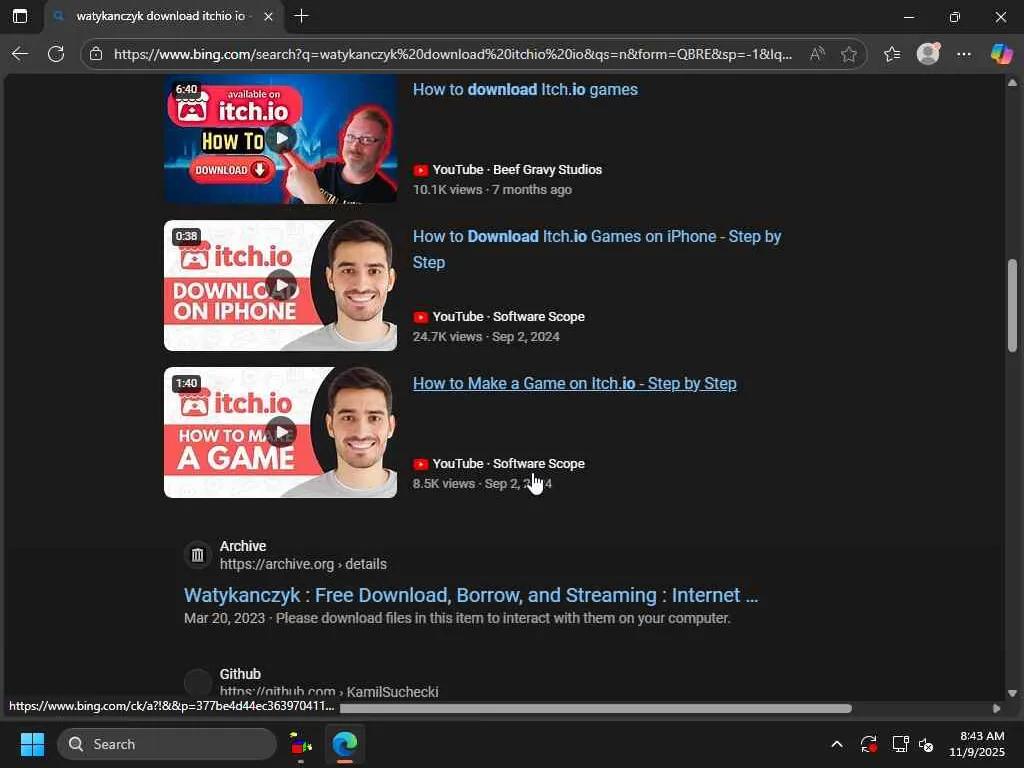Refresh the Bing search page
1024x768 pixels.
click(x=56, y=54)
